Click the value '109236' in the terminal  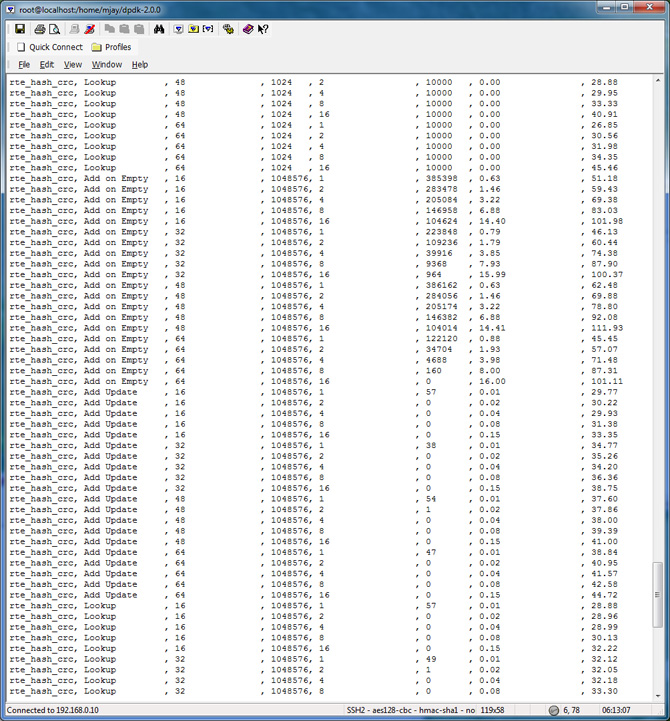441,242
